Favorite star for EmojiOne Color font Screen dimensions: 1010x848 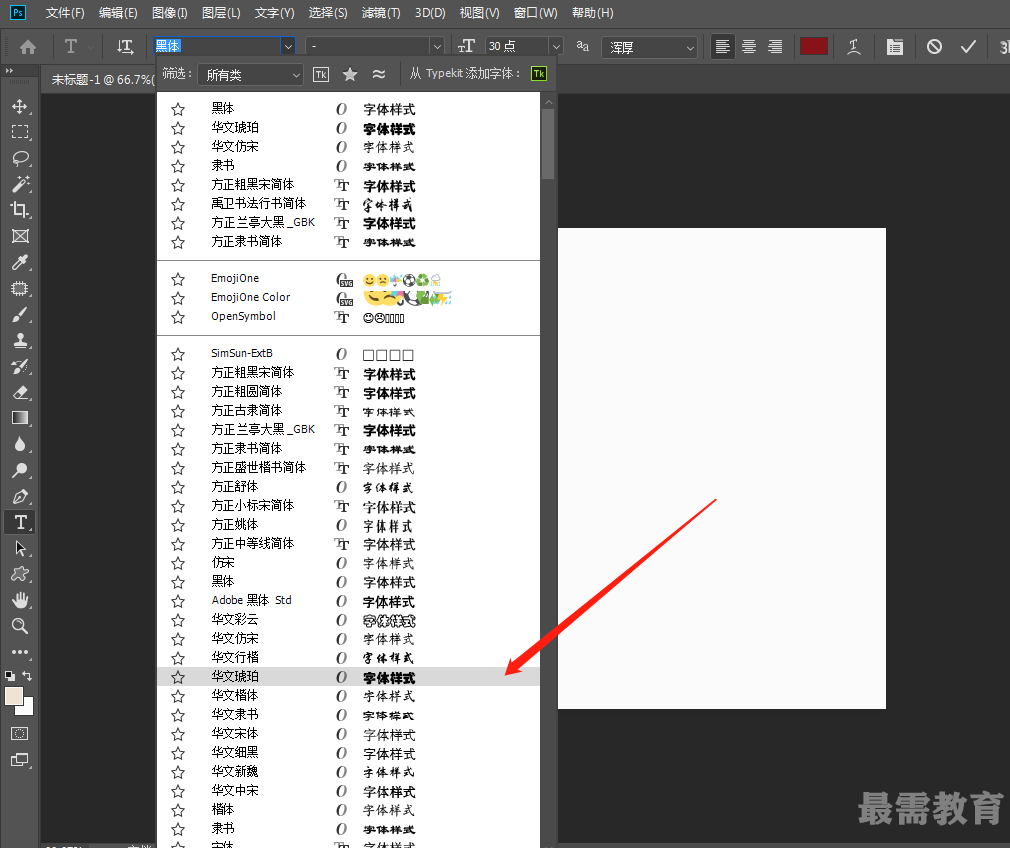pos(178,298)
